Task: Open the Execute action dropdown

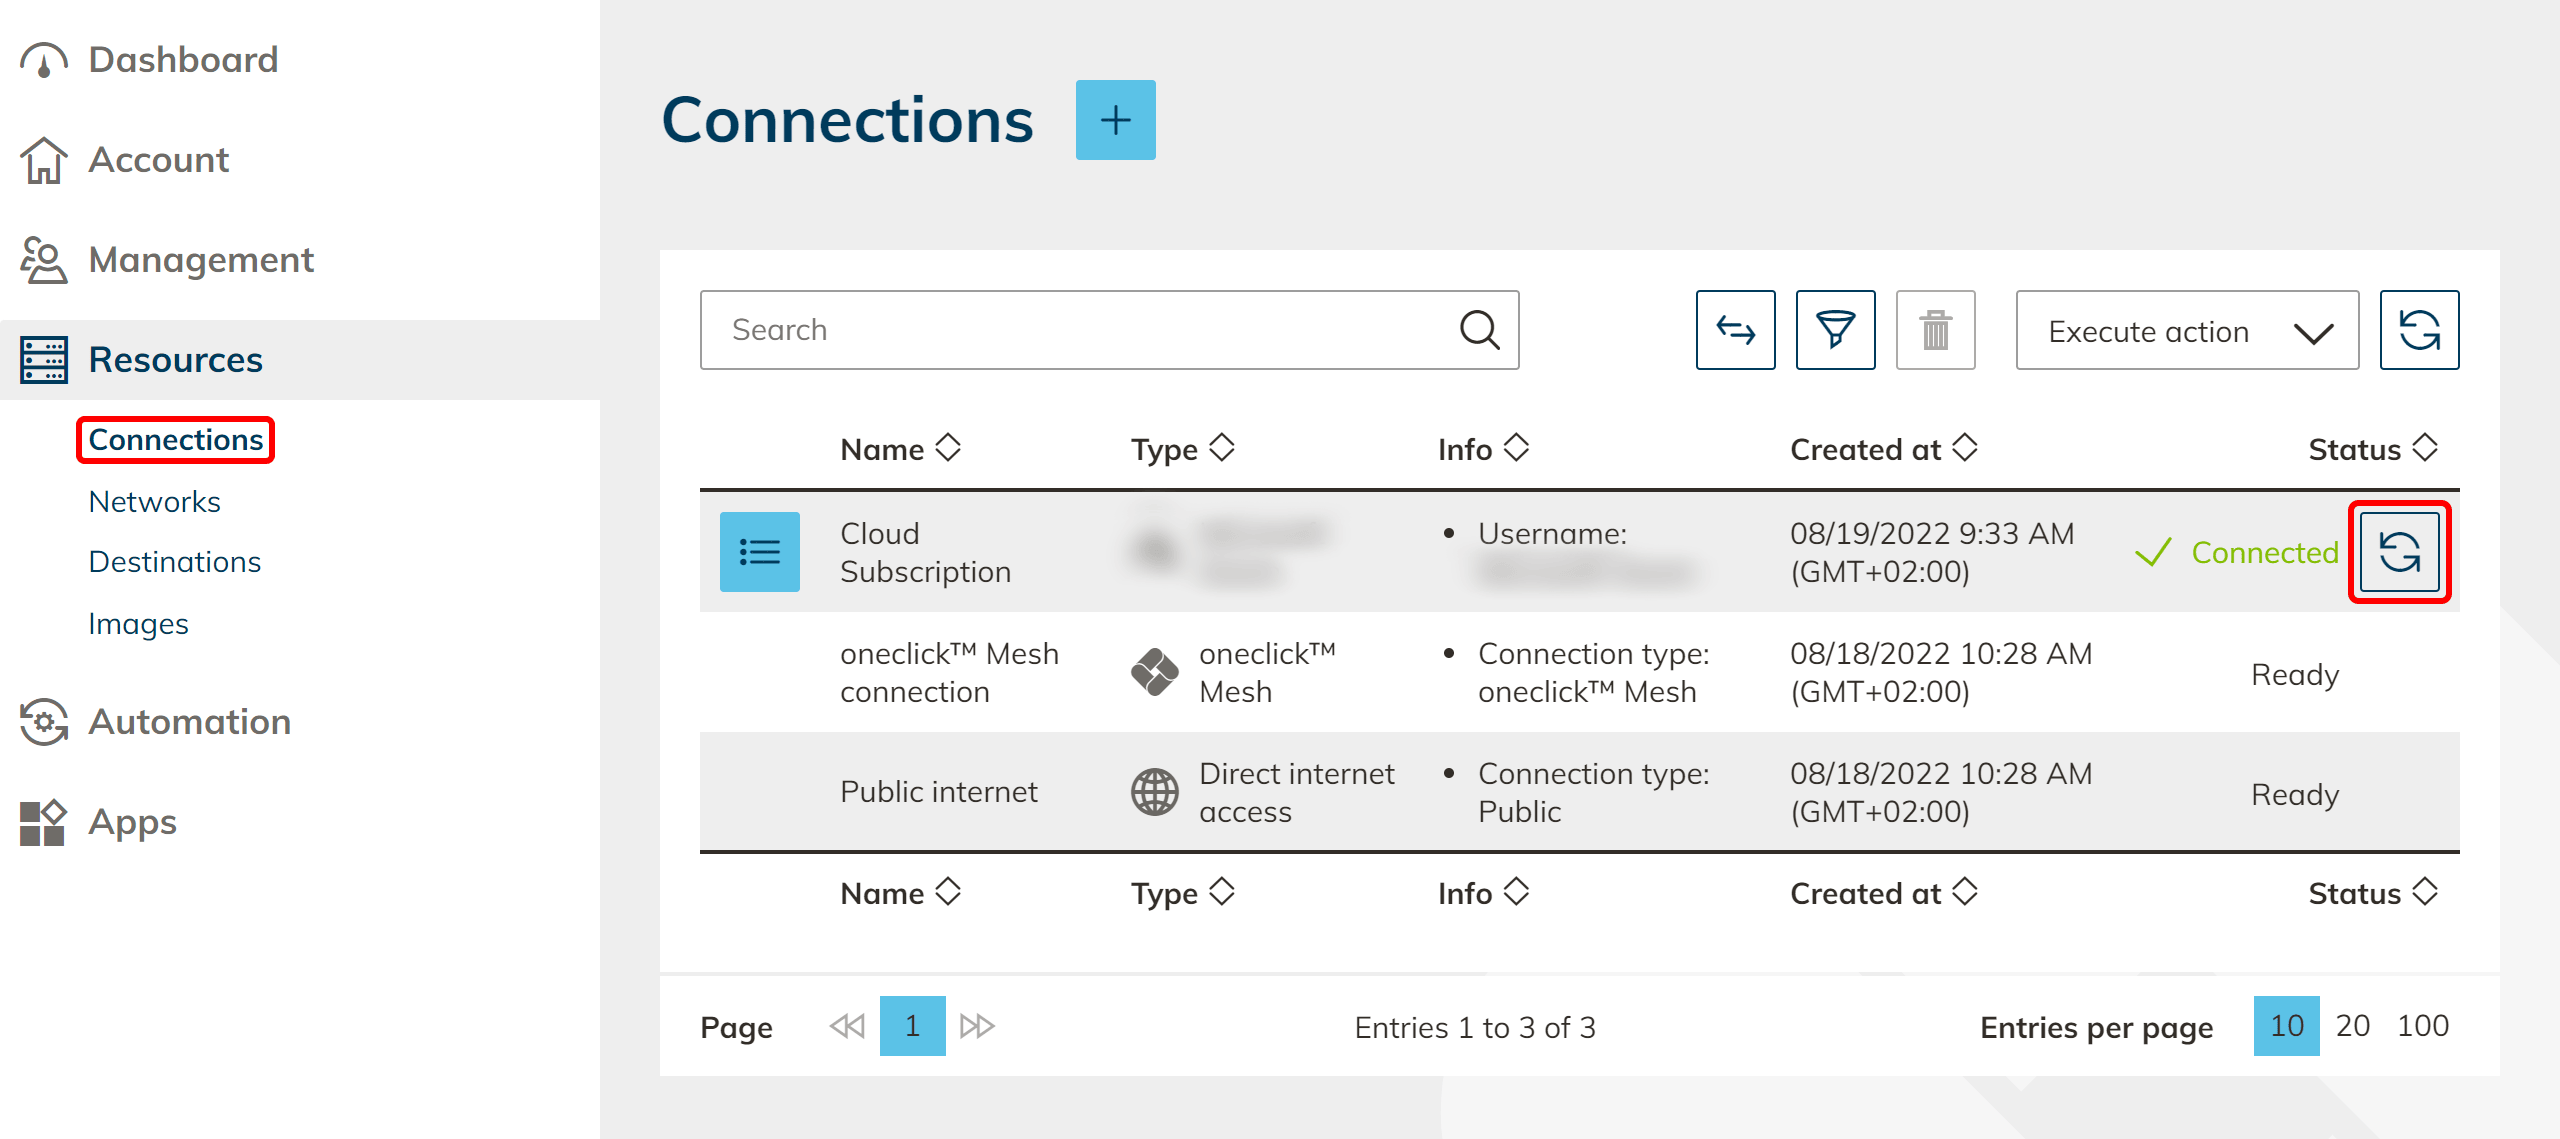Action: point(2187,331)
